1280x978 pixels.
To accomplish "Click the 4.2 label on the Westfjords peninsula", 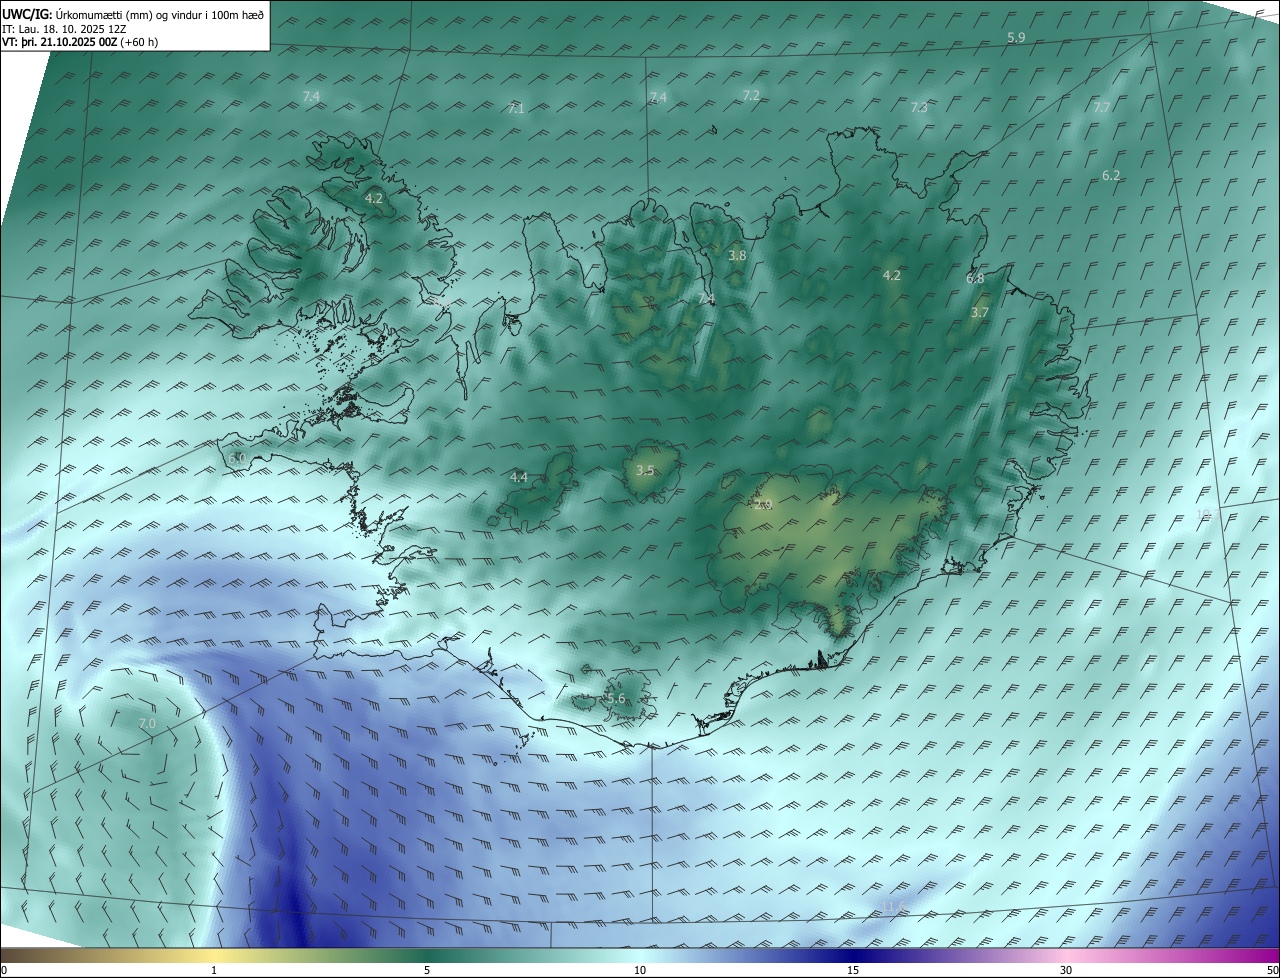I will point(374,199).
